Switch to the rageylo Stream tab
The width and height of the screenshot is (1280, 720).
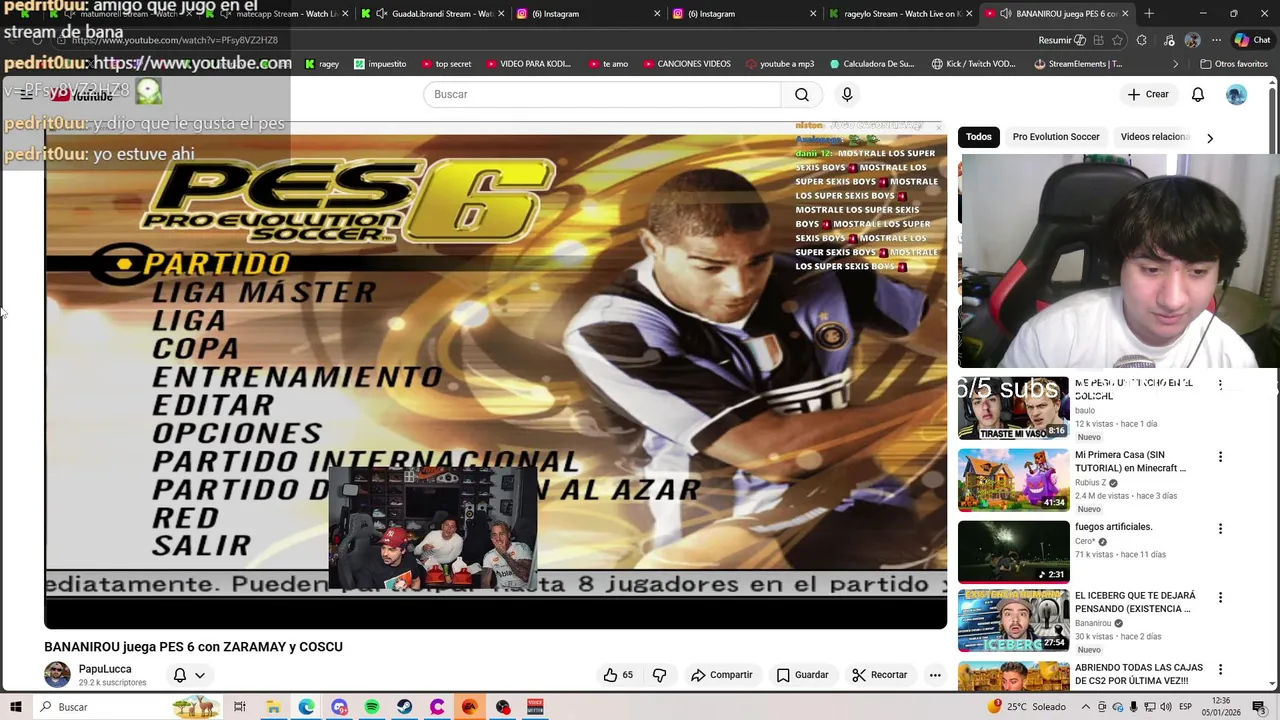click(898, 14)
